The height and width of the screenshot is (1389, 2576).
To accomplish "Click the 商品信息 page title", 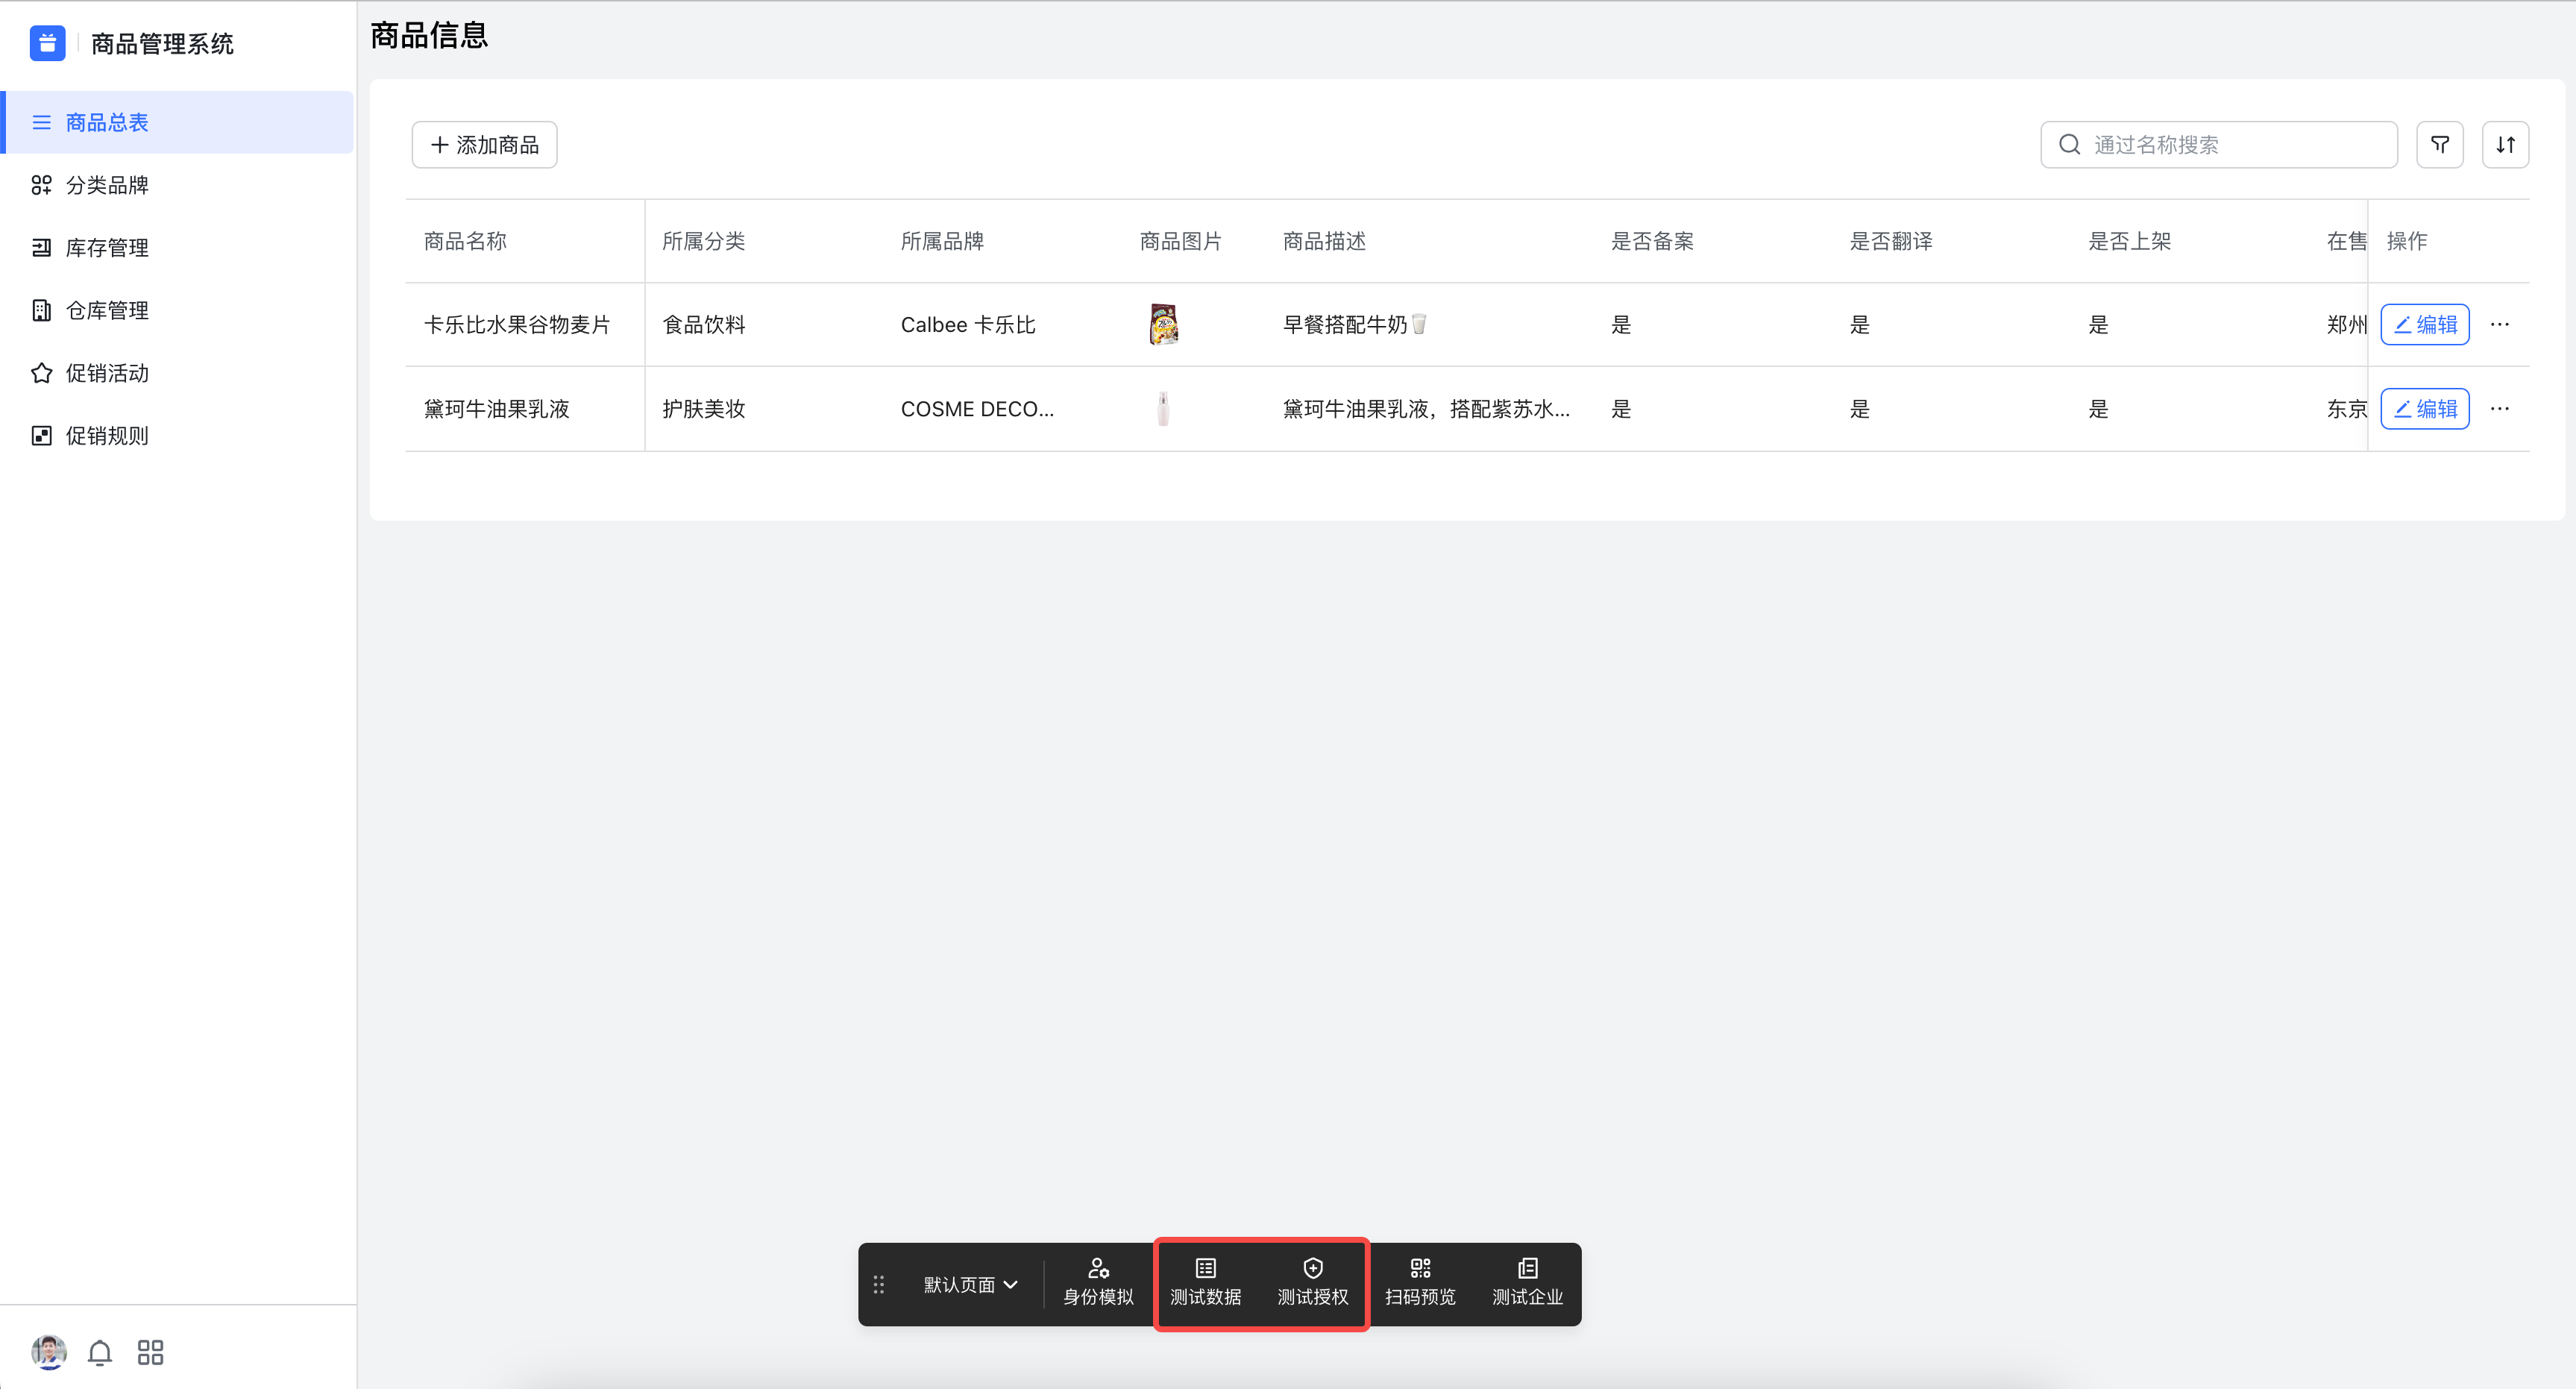I will 429,35.
